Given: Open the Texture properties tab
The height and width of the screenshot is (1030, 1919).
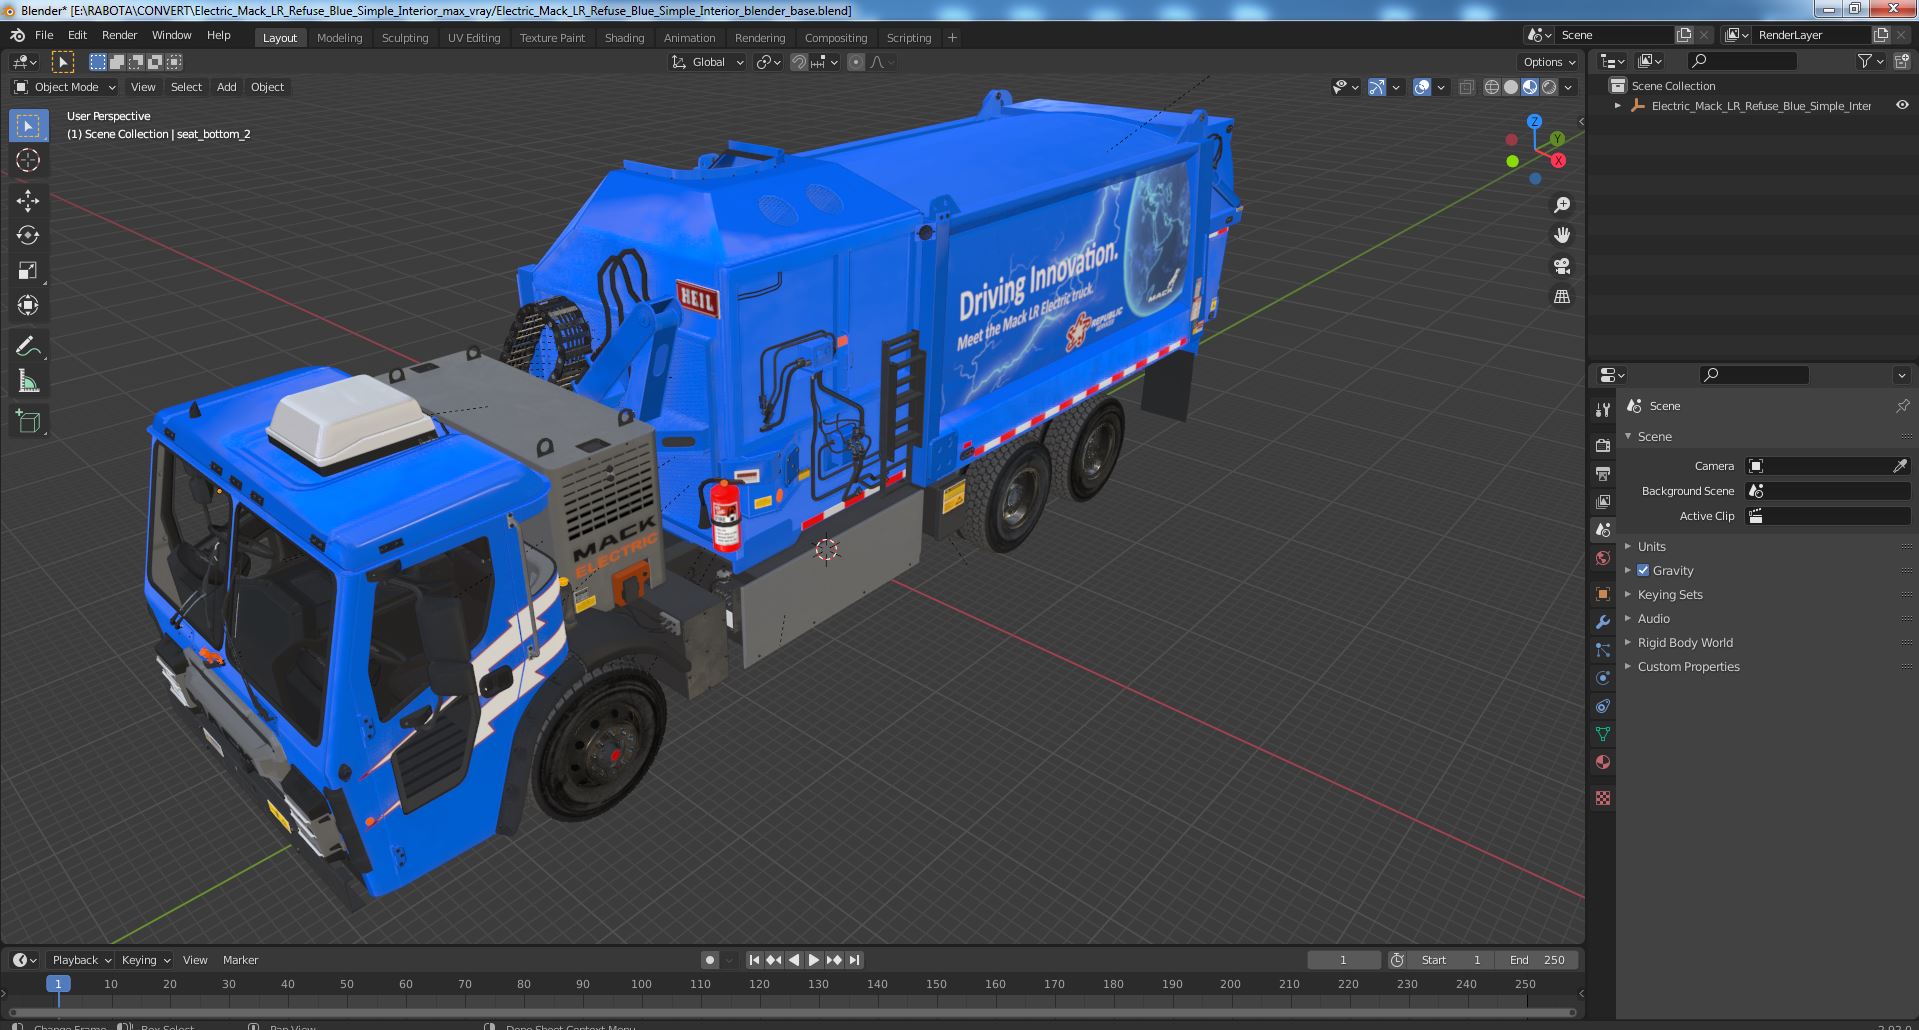Looking at the screenshot, I should pos(1603,798).
